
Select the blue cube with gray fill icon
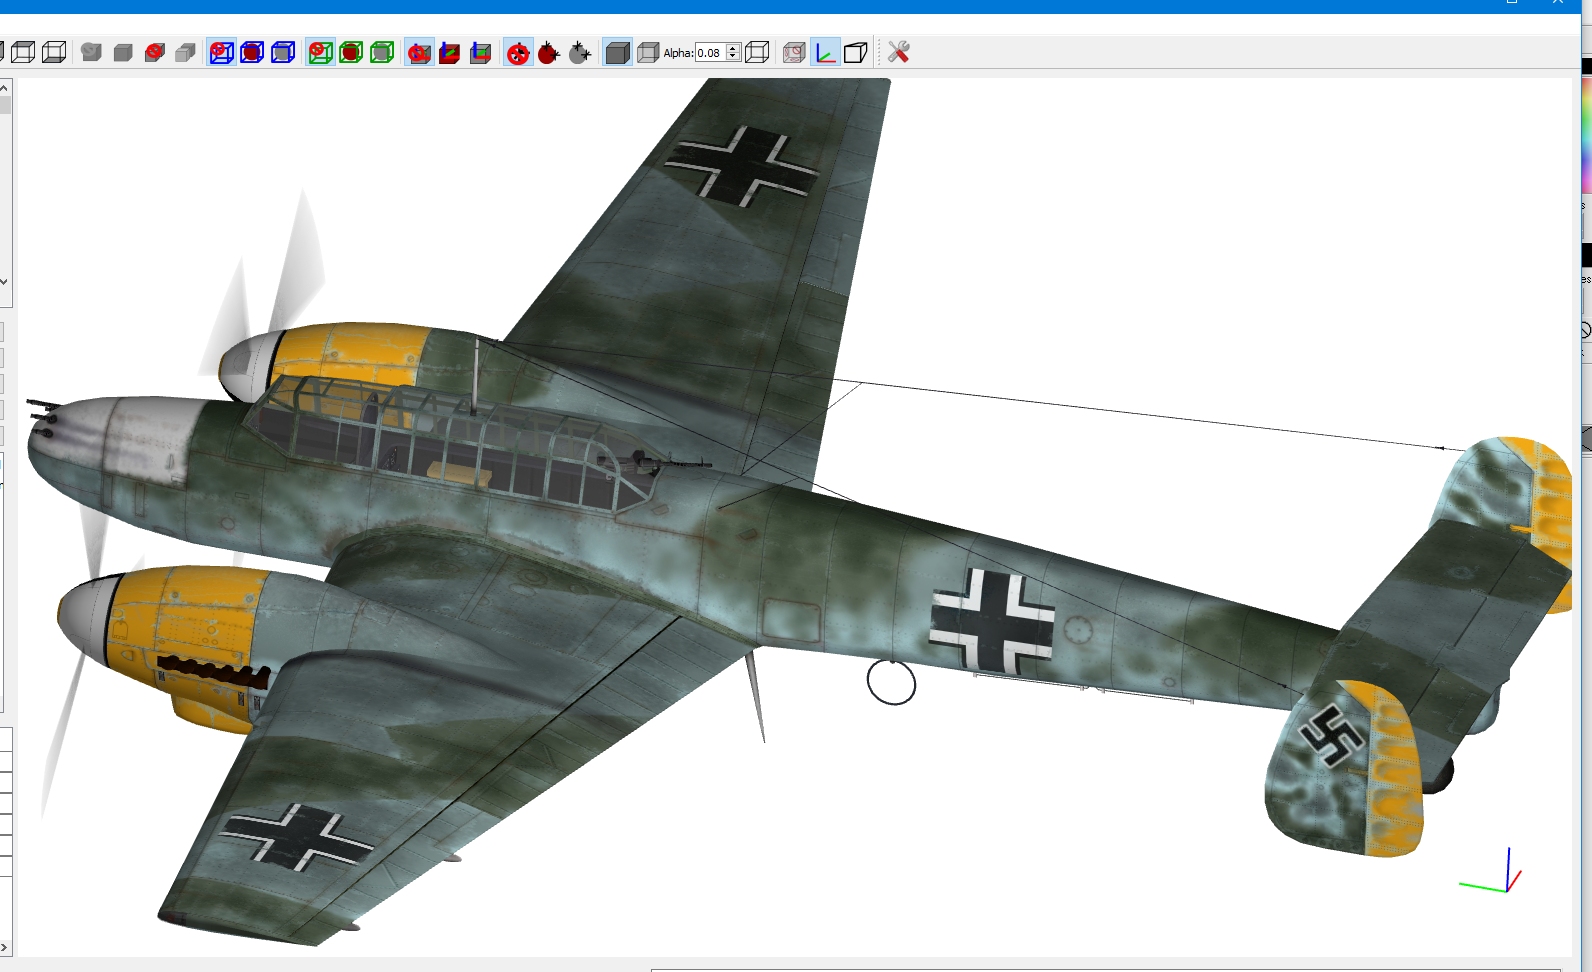(283, 52)
